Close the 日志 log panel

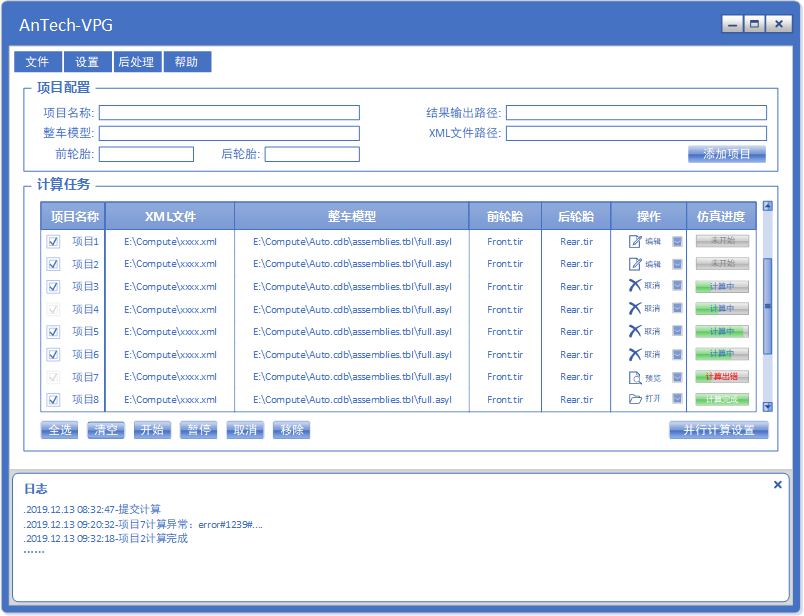point(777,485)
